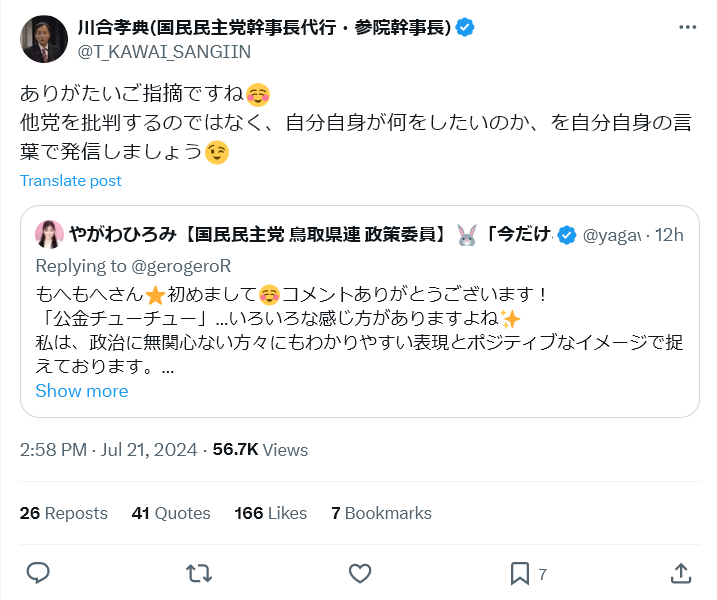Open the 7 Bookmarks count

(381, 513)
